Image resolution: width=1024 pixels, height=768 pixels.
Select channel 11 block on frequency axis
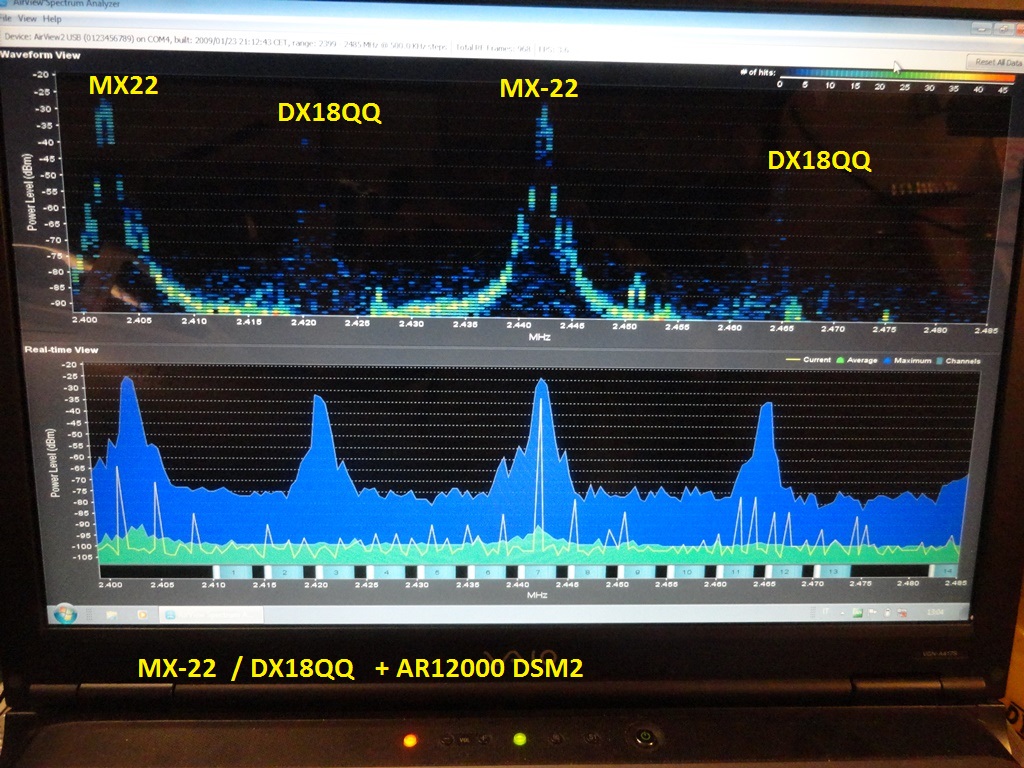click(735, 571)
